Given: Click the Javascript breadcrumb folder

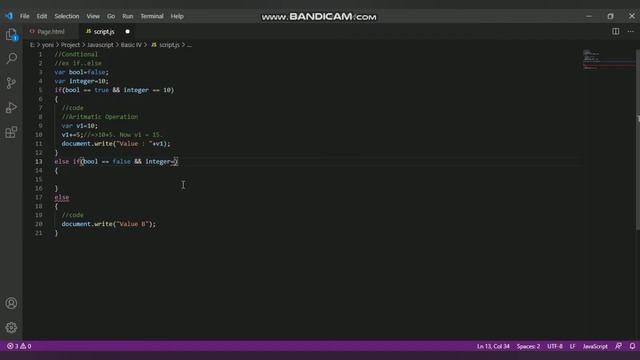Looking at the screenshot, I should [x=100, y=45].
